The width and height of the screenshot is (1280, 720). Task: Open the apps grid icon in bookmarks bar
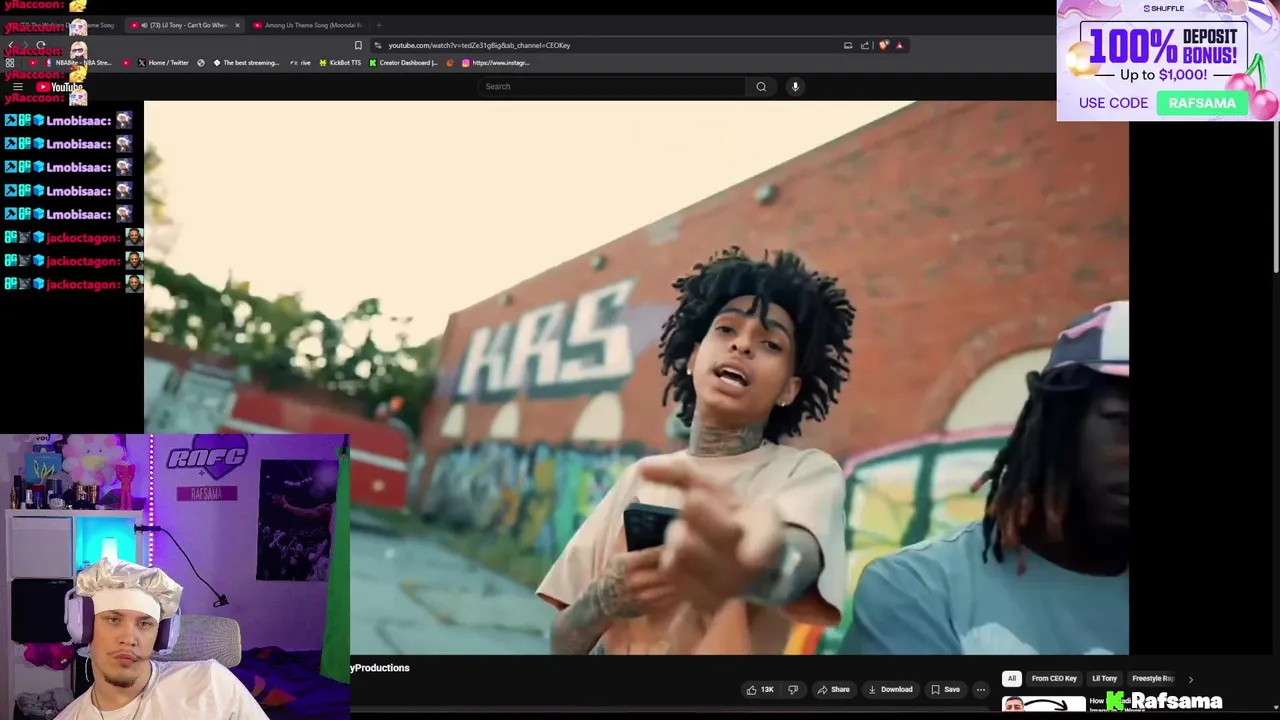point(10,63)
